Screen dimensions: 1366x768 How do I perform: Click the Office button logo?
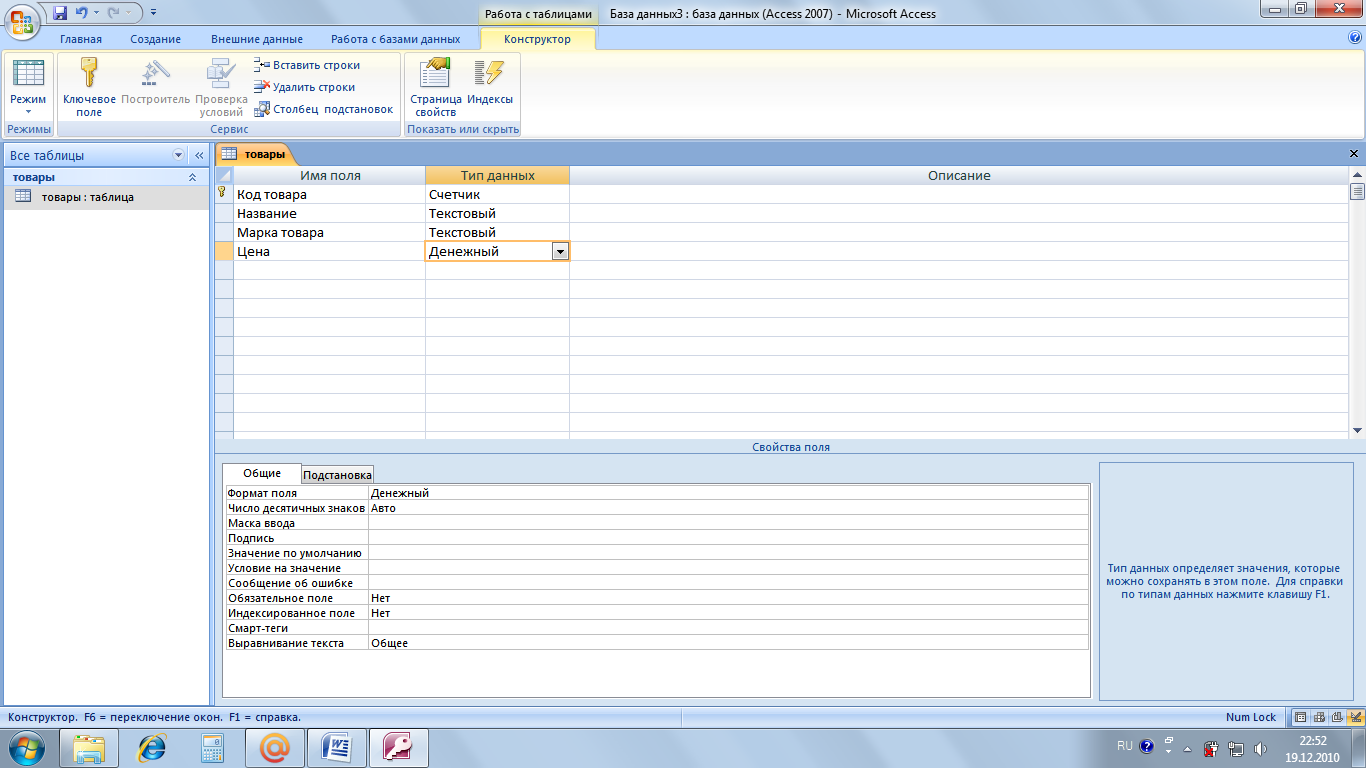(22, 20)
